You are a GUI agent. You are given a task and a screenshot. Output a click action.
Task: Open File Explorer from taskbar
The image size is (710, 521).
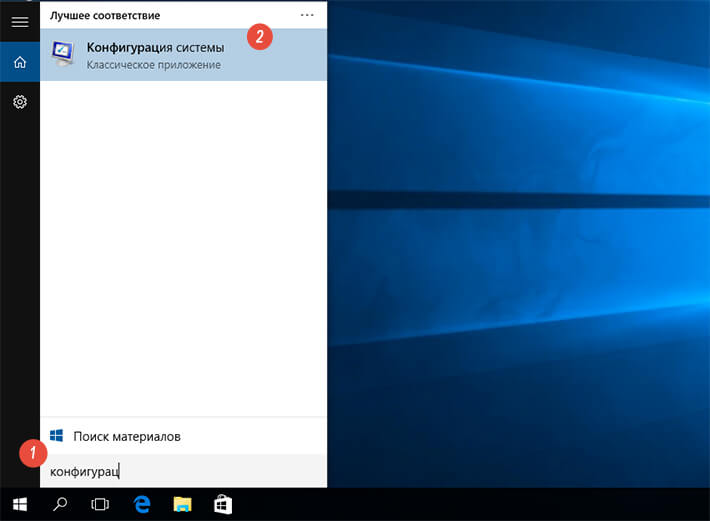tap(182, 504)
